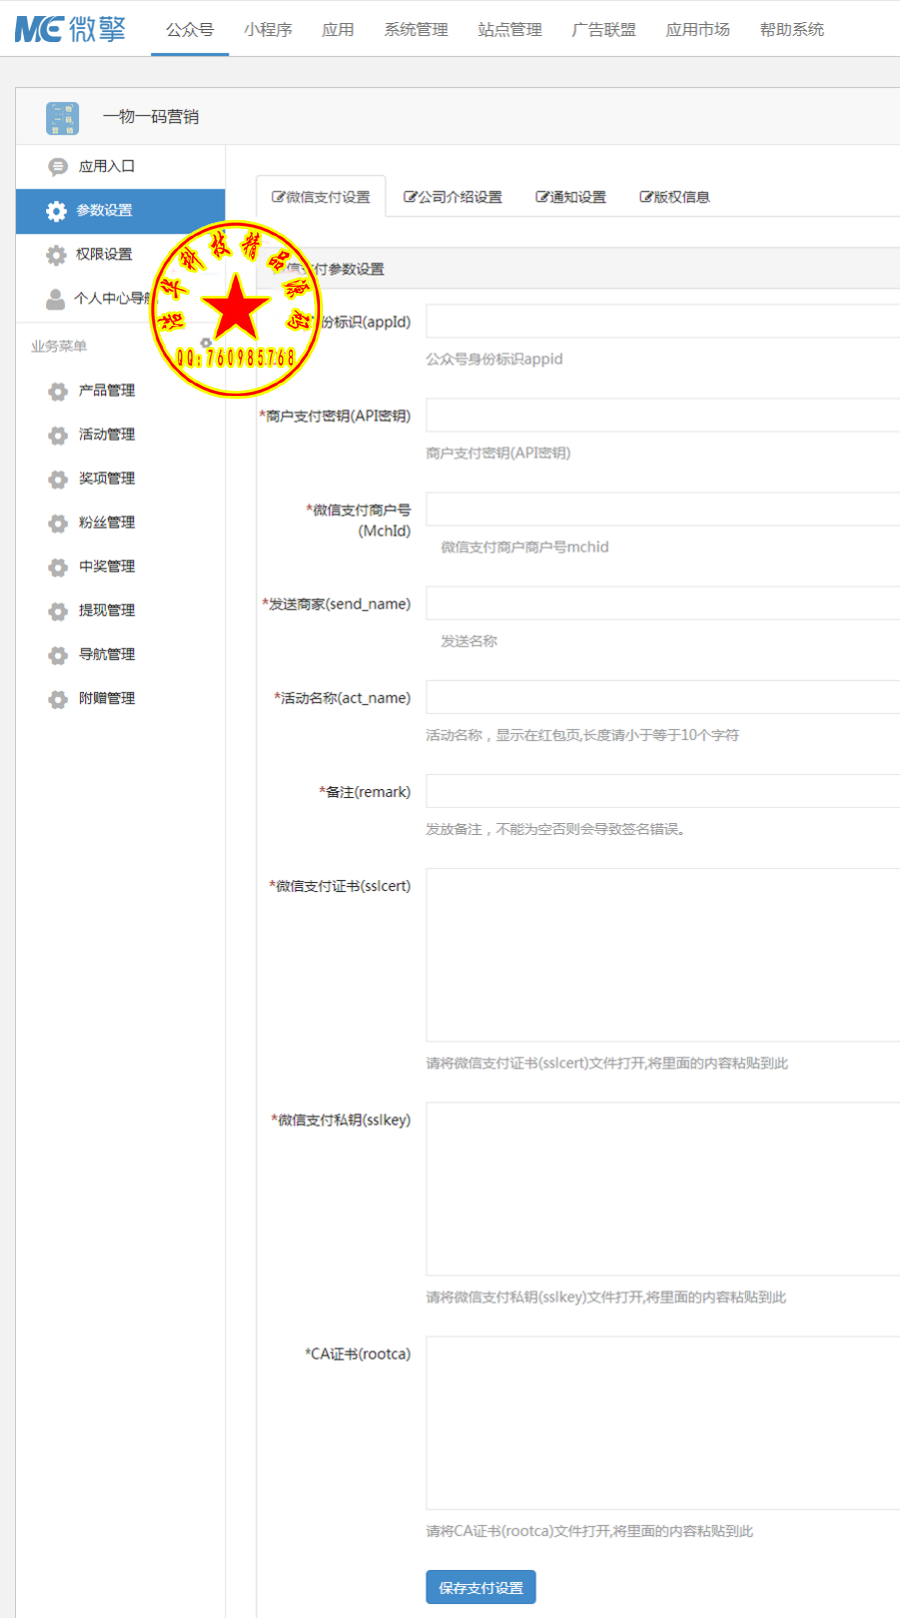Click the 微信支付证书(sslcert) text area
The width and height of the screenshot is (900, 1618).
pyautogui.click(x=663, y=955)
